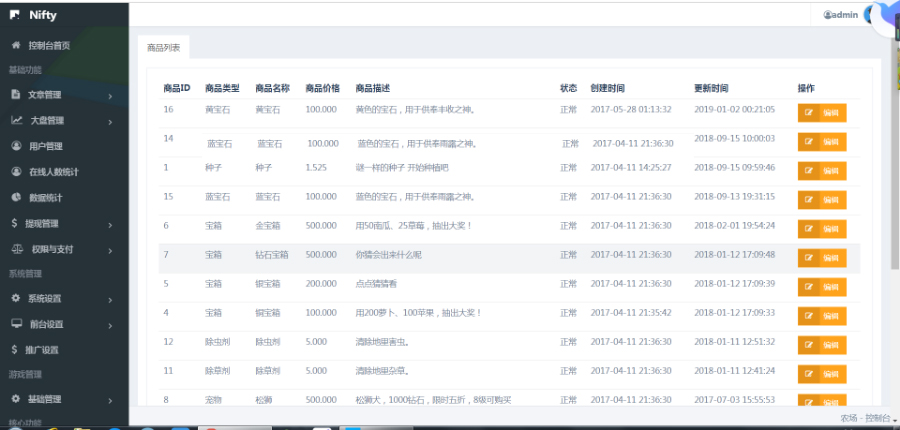Click the monitor icon for 前台设置
The height and width of the screenshot is (430, 900).
point(16,324)
